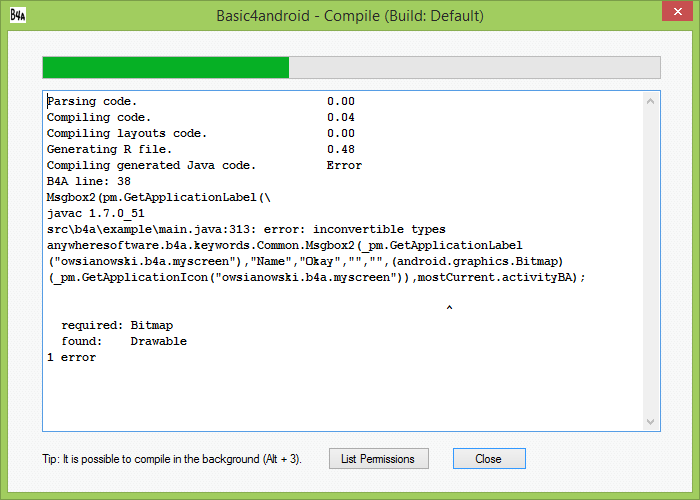The width and height of the screenshot is (700, 500).
Task: Click the 'B4A line: 38' text
Action: 88,181
